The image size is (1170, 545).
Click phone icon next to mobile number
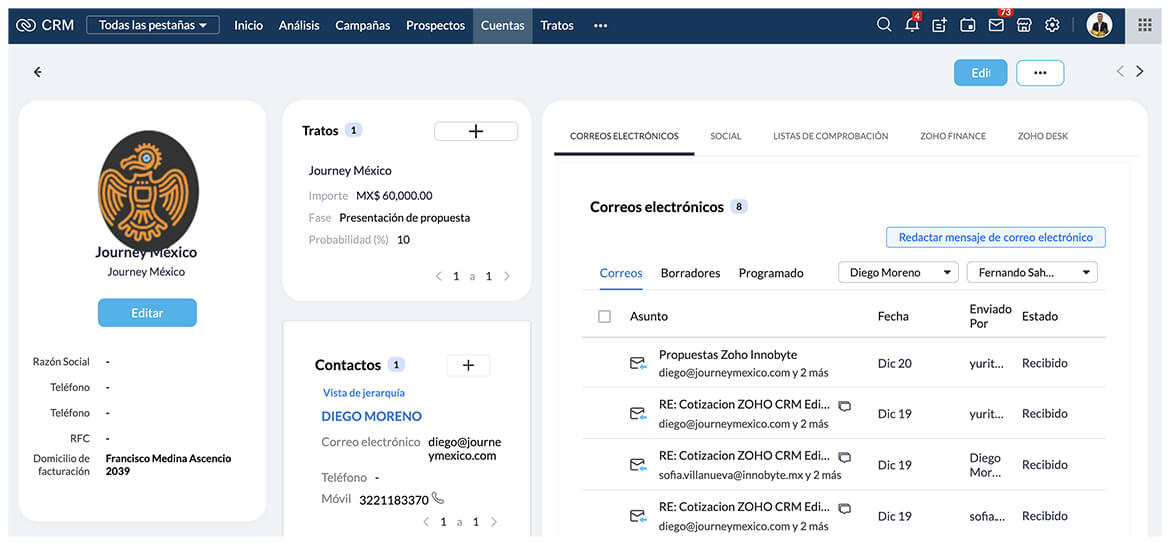(x=437, y=499)
